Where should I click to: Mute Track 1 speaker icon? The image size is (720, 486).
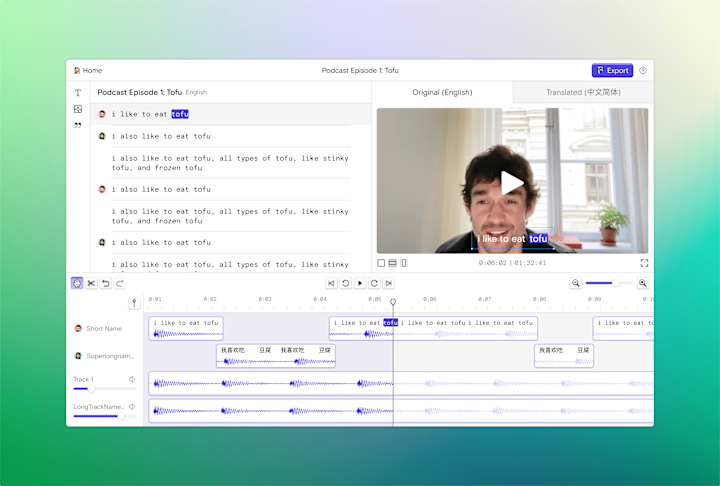click(132, 379)
